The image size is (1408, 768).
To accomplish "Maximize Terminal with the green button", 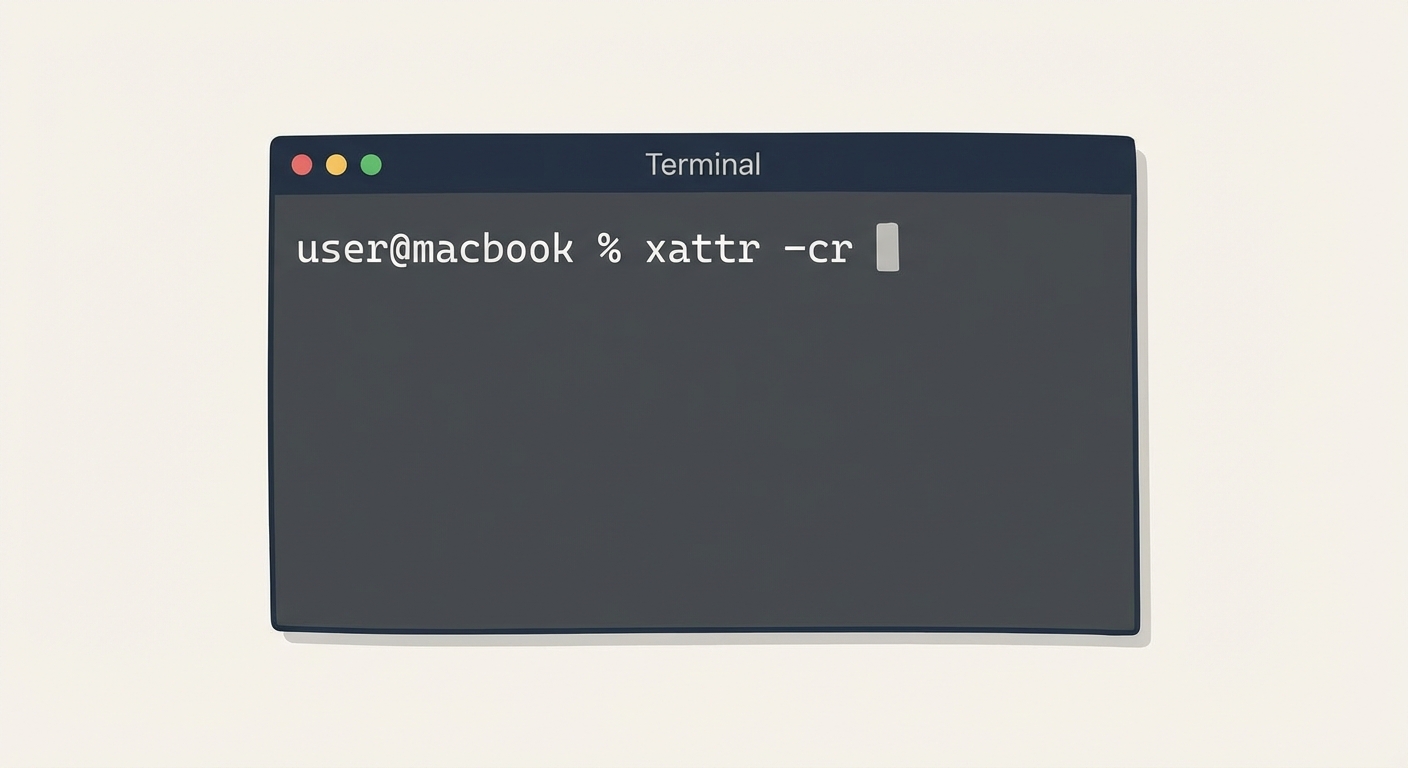I will tap(371, 165).
